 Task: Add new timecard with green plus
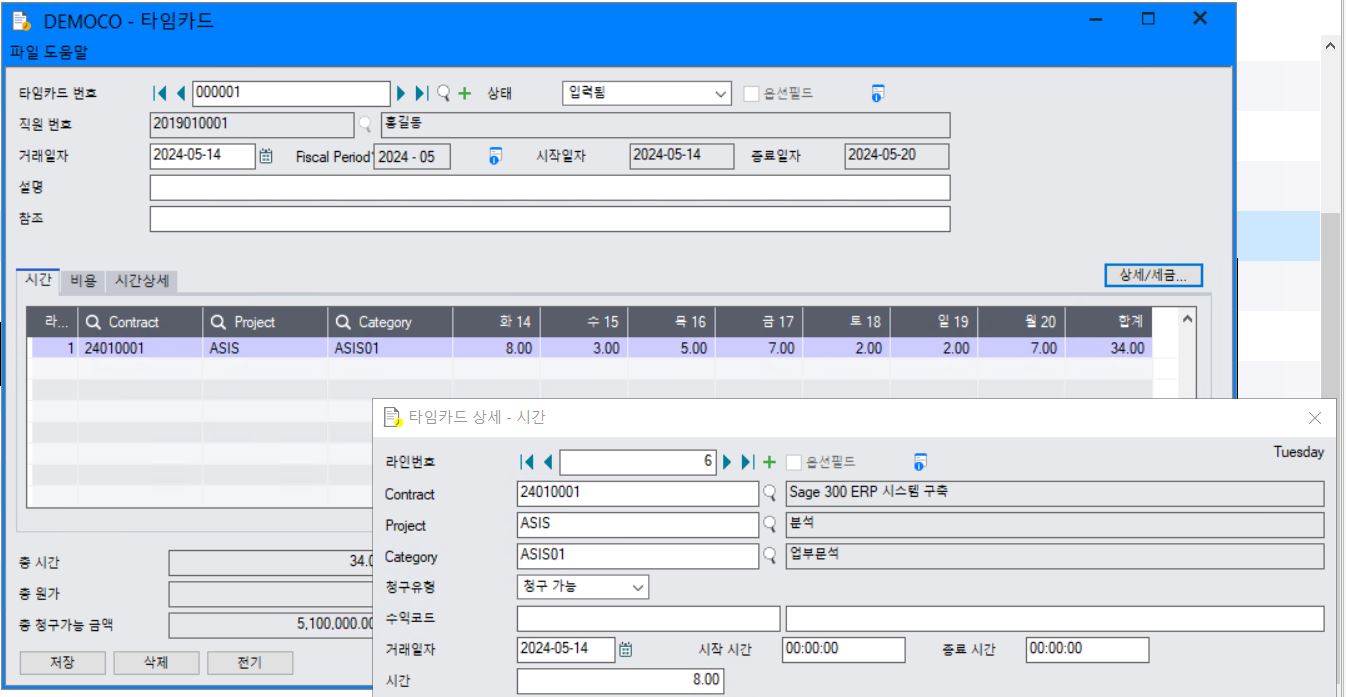point(464,93)
